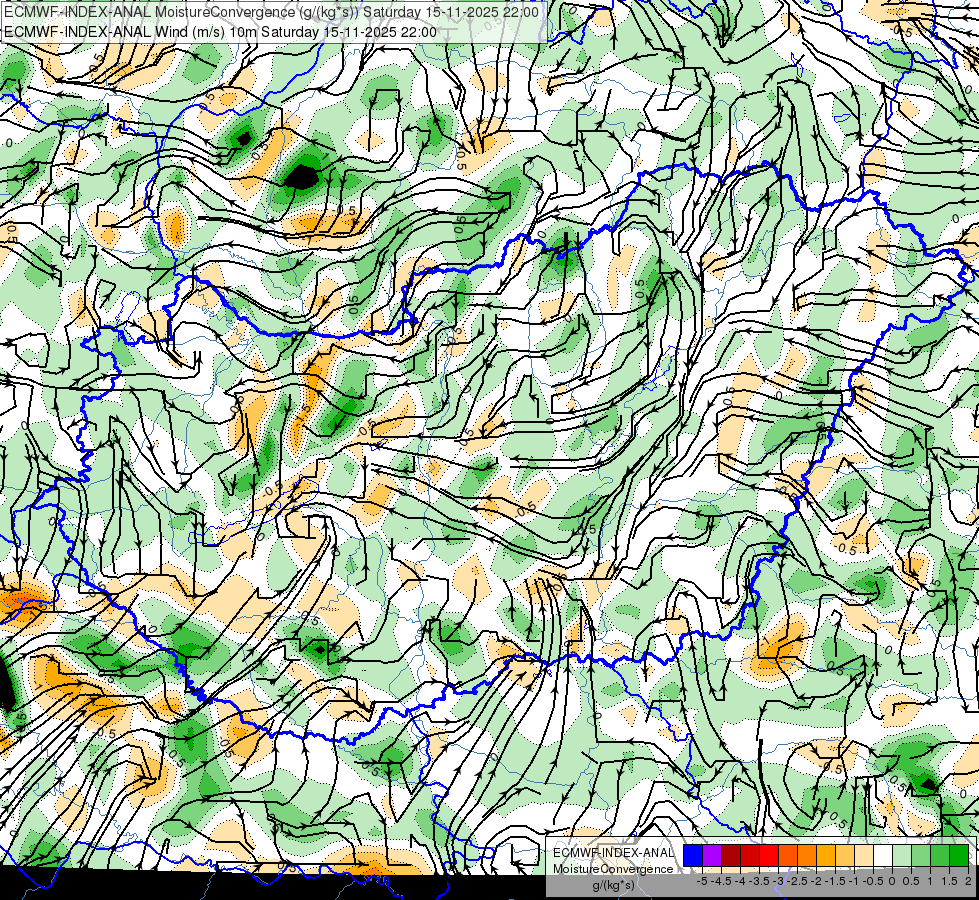The image size is (979, 900).
Task: Select the amber swatch for -2 to -1.5
Action: (x=826, y=855)
